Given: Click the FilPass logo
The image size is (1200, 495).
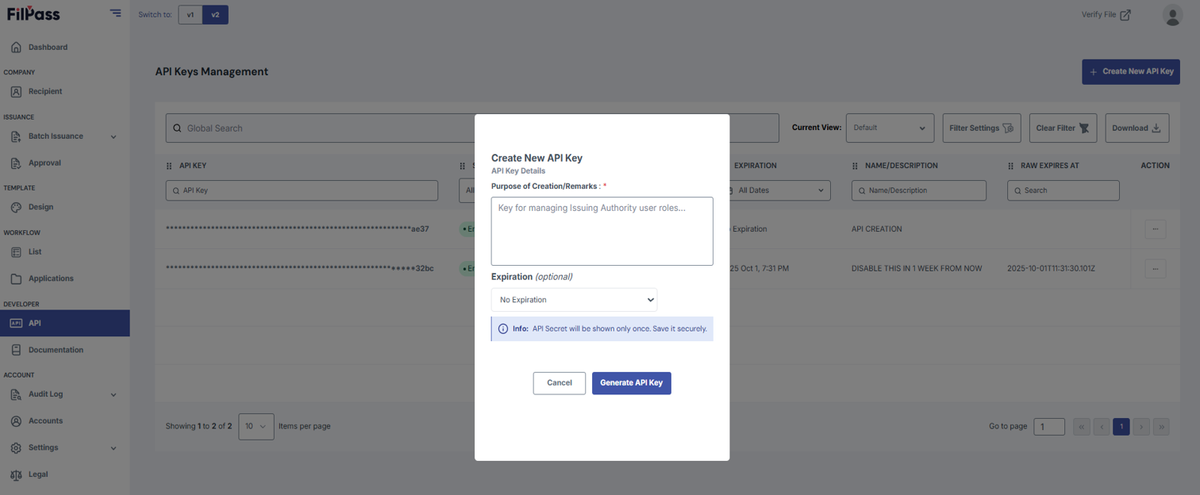Looking at the screenshot, I should (34, 14).
